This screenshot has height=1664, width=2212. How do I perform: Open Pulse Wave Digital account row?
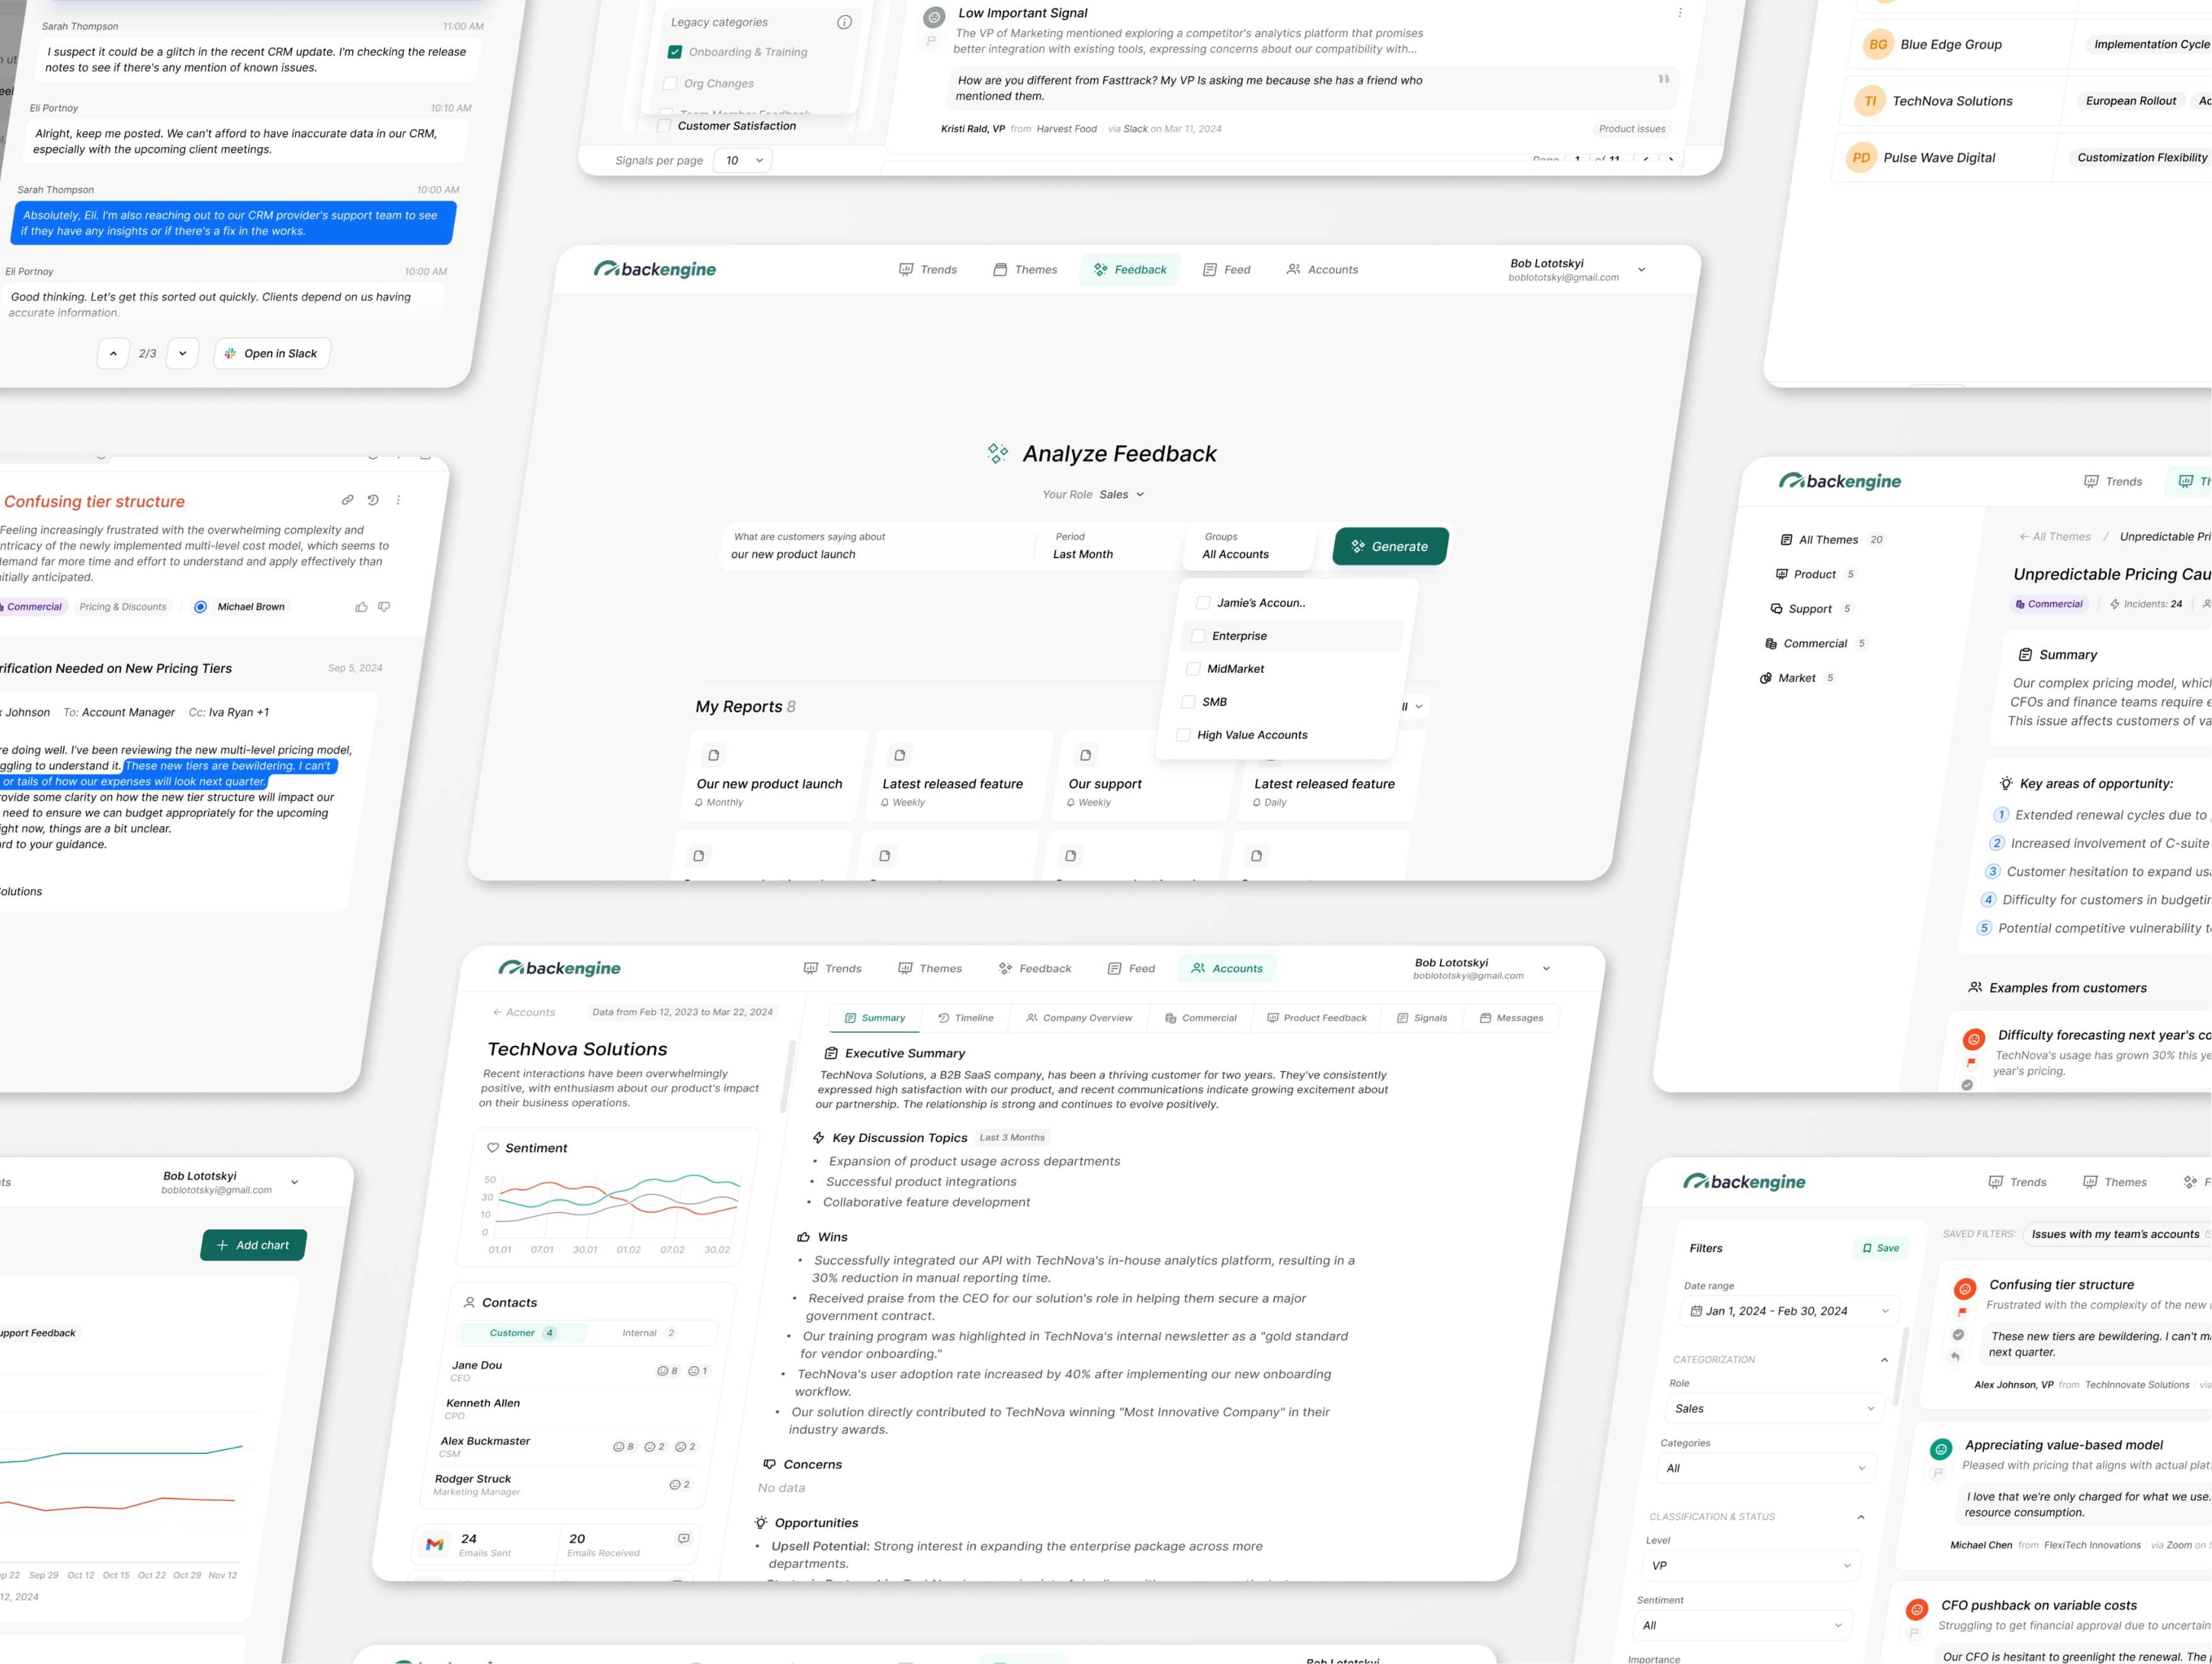coord(2022,158)
